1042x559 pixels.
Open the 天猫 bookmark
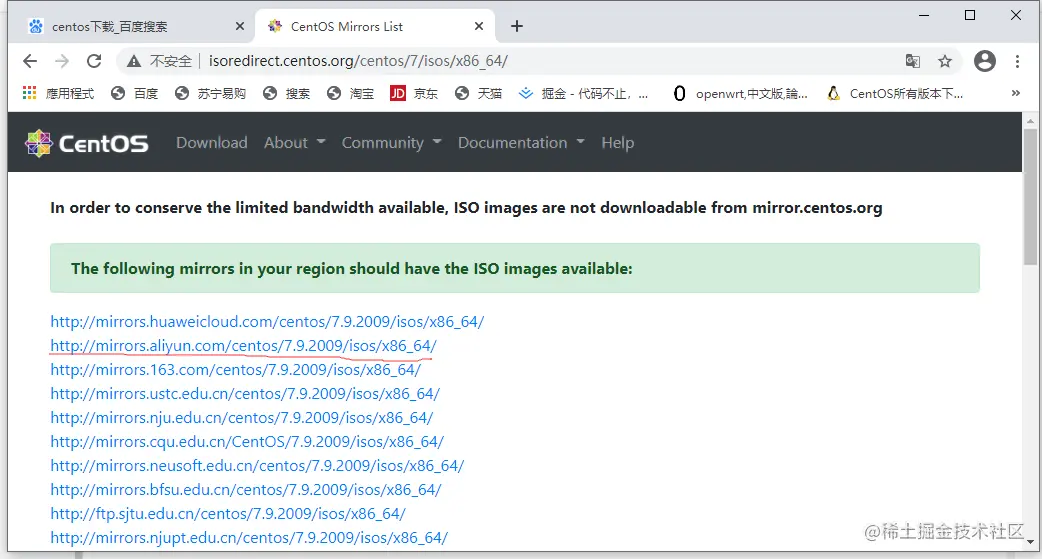[478, 94]
